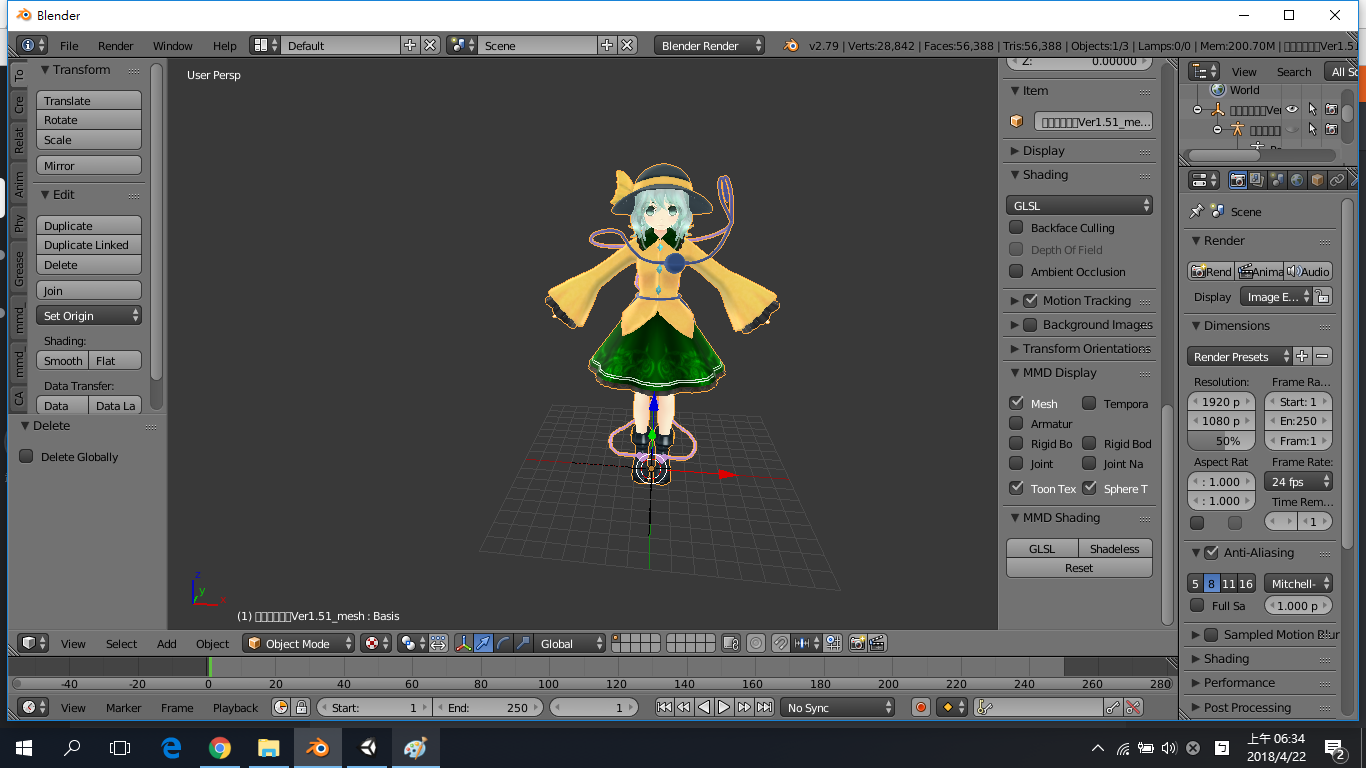Click the pin icon beside Scene
The image size is (1366, 768).
point(1196,211)
